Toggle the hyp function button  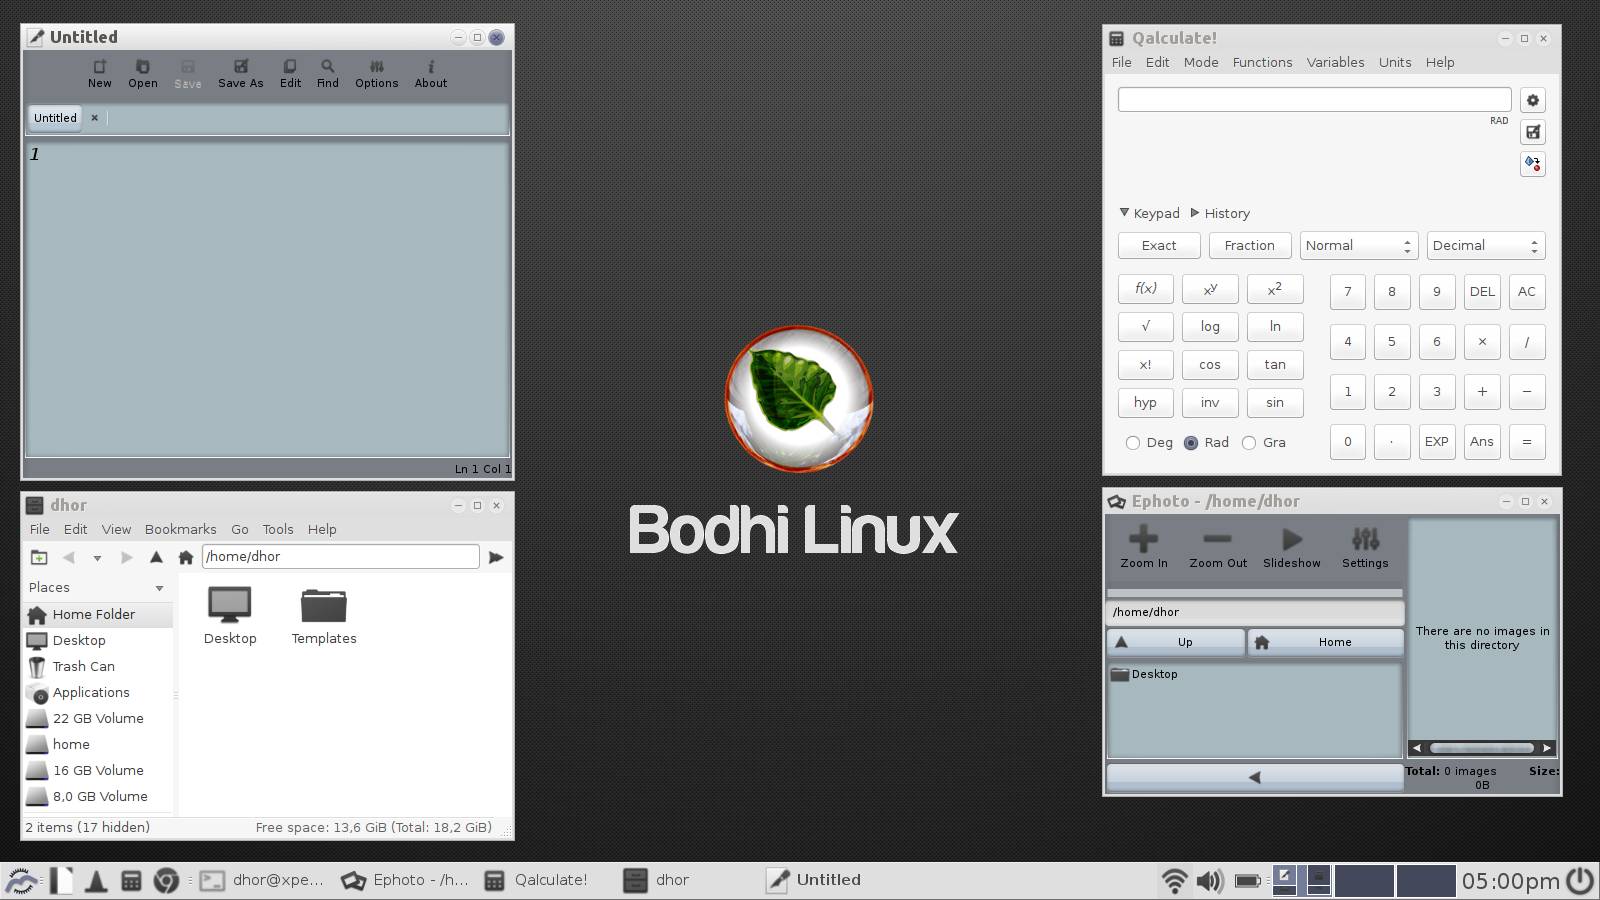coord(1145,403)
